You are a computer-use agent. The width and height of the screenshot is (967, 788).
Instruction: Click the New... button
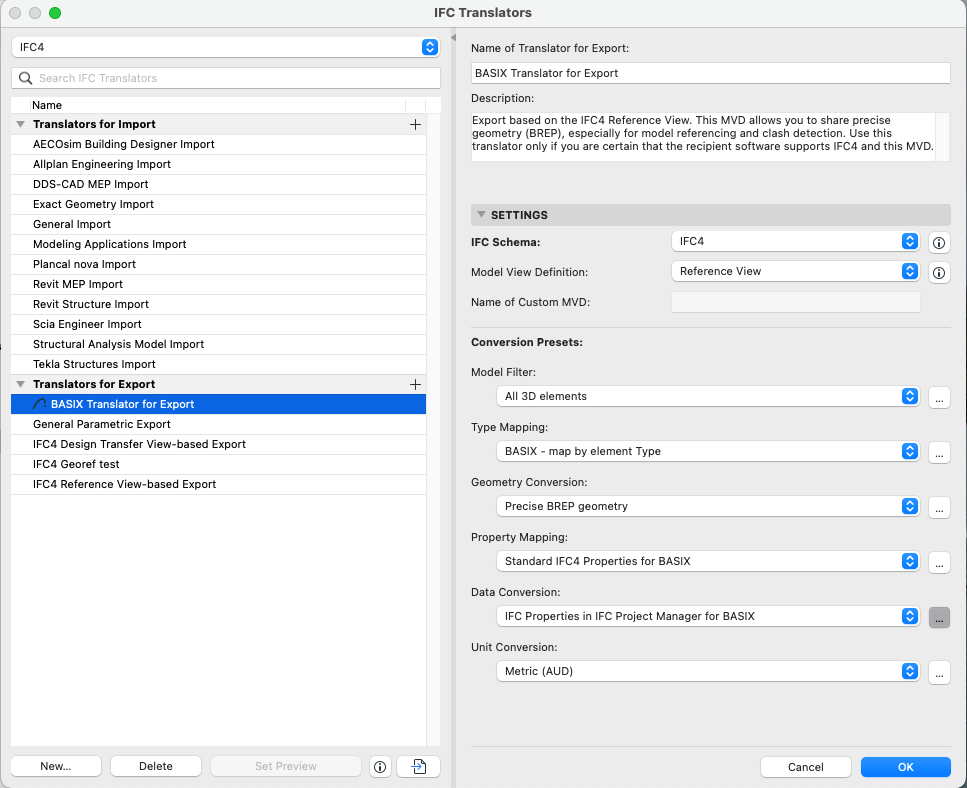point(56,766)
